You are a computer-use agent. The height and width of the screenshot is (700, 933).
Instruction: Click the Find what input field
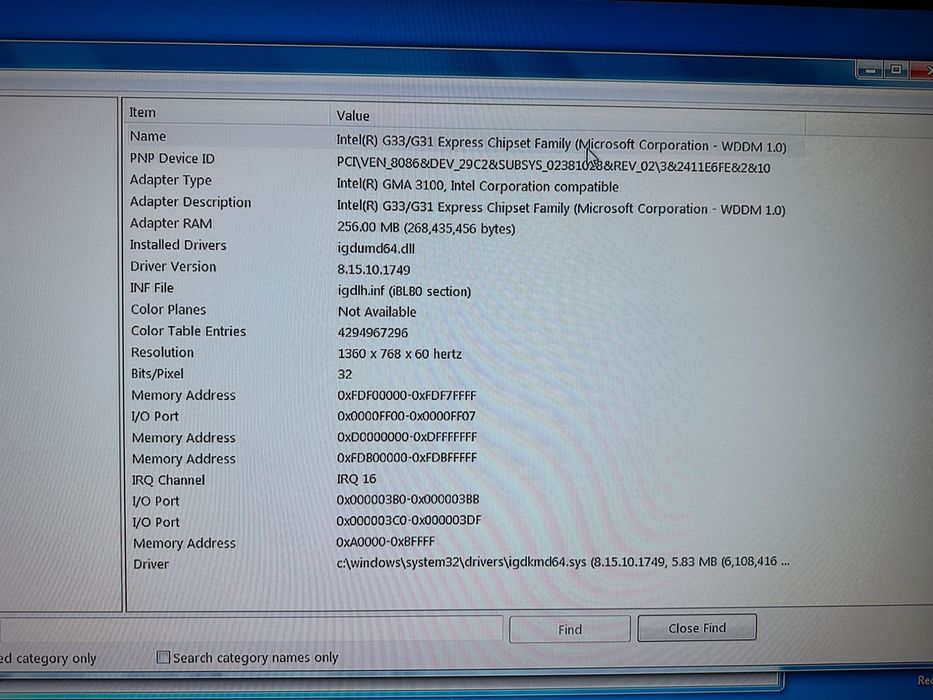[251, 630]
